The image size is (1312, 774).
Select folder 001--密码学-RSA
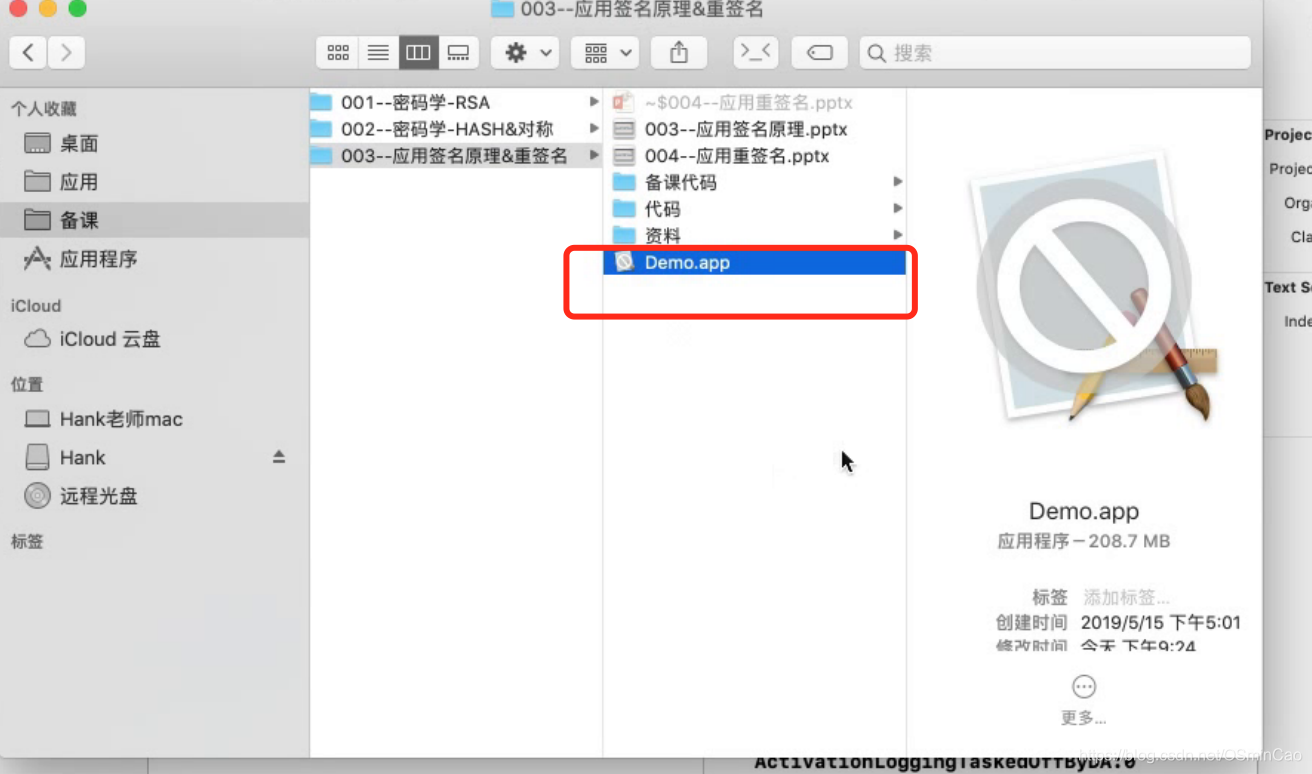click(456, 102)
